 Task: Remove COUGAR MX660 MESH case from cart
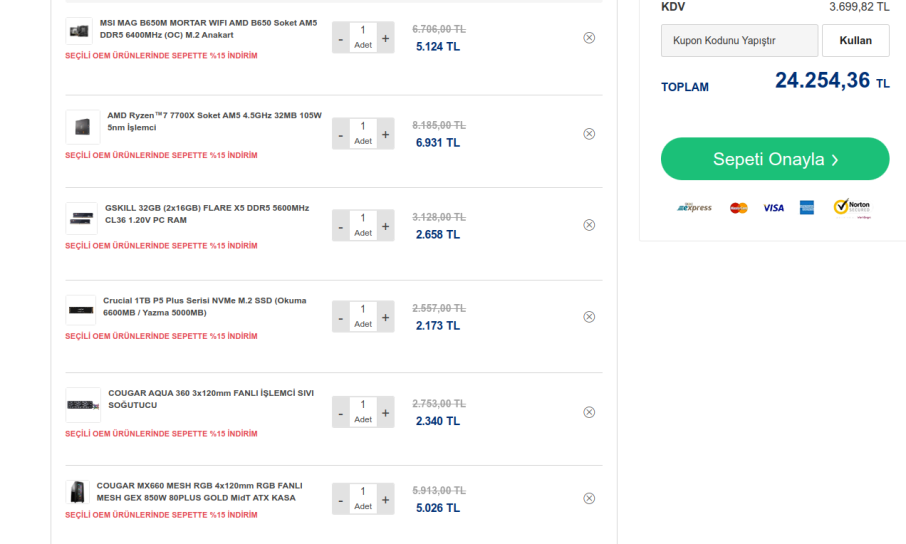pyautogui.click(x=589, y=498)
